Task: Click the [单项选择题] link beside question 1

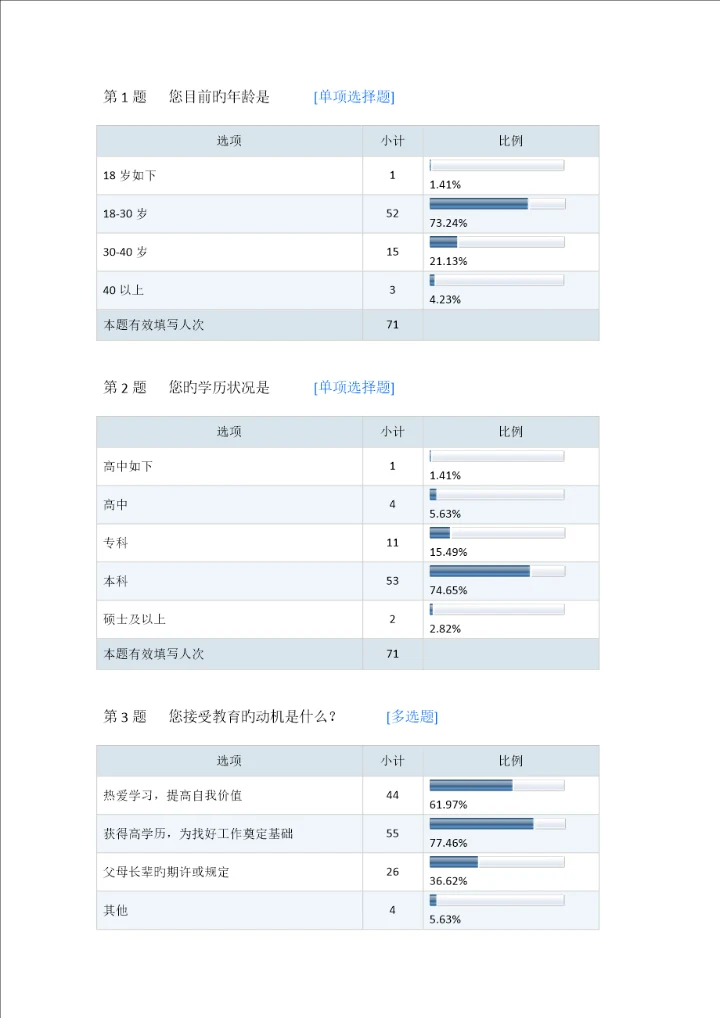Action: (354, 97)
